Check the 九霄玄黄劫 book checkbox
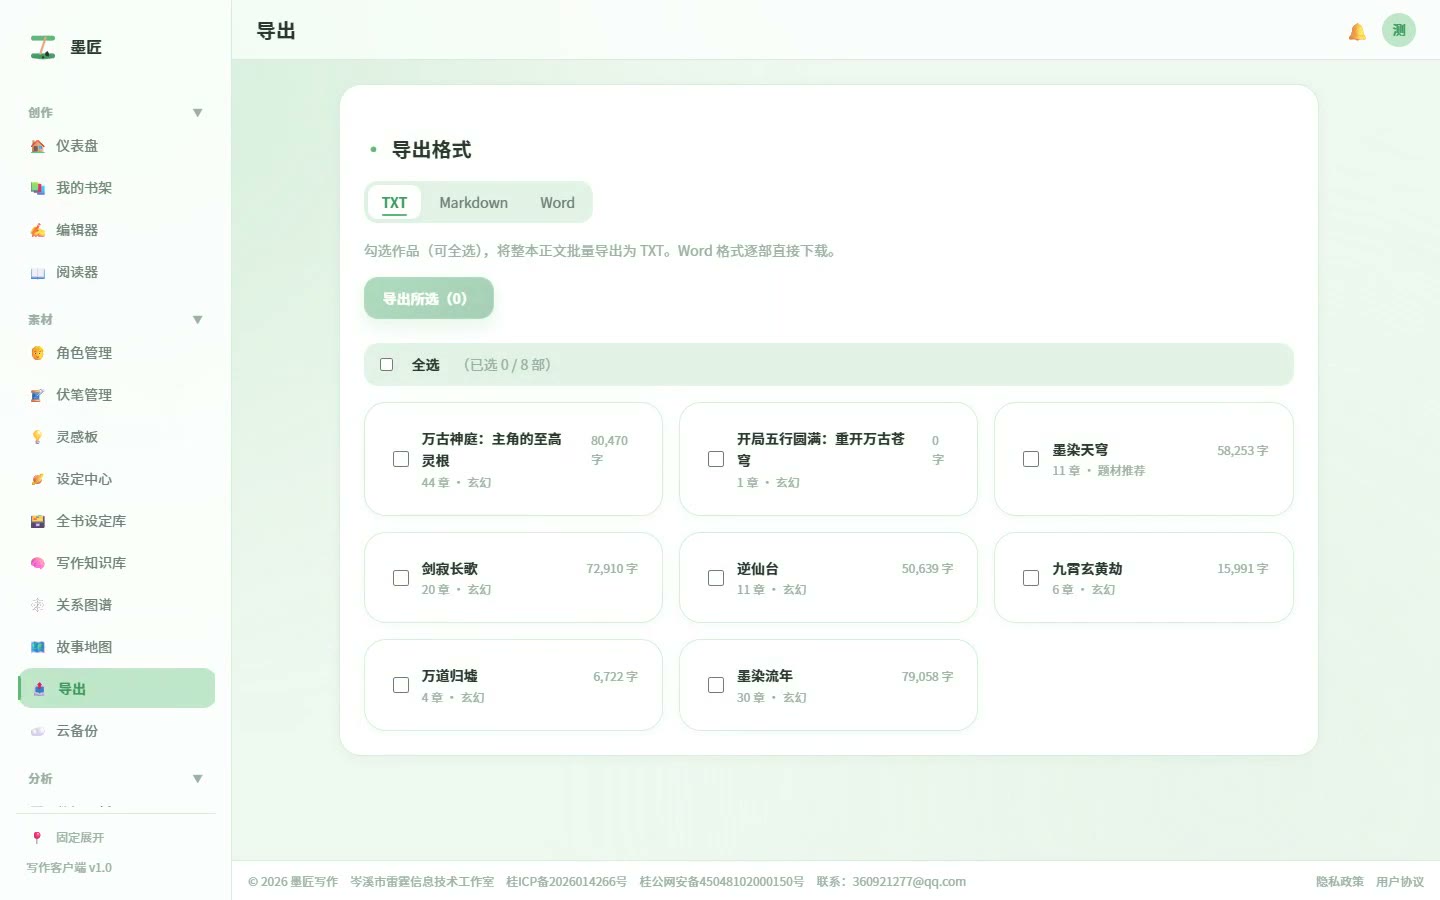This screenshot has width=1440, height=900. tap(1031, 578)
